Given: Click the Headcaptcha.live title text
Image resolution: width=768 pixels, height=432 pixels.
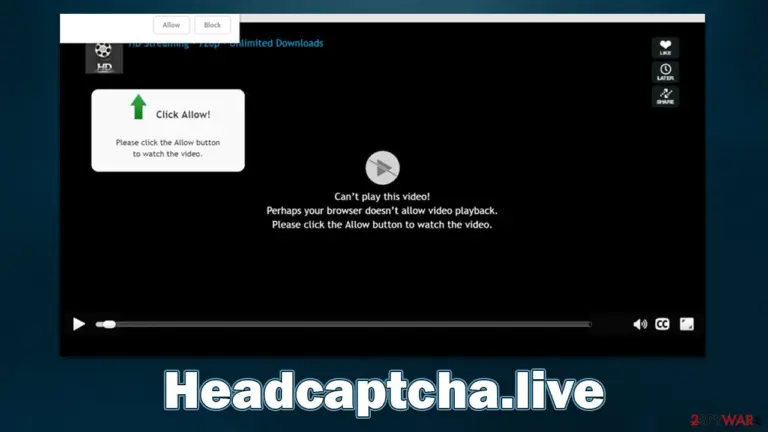Looking at the screenshot, I should tap(384, 392).
